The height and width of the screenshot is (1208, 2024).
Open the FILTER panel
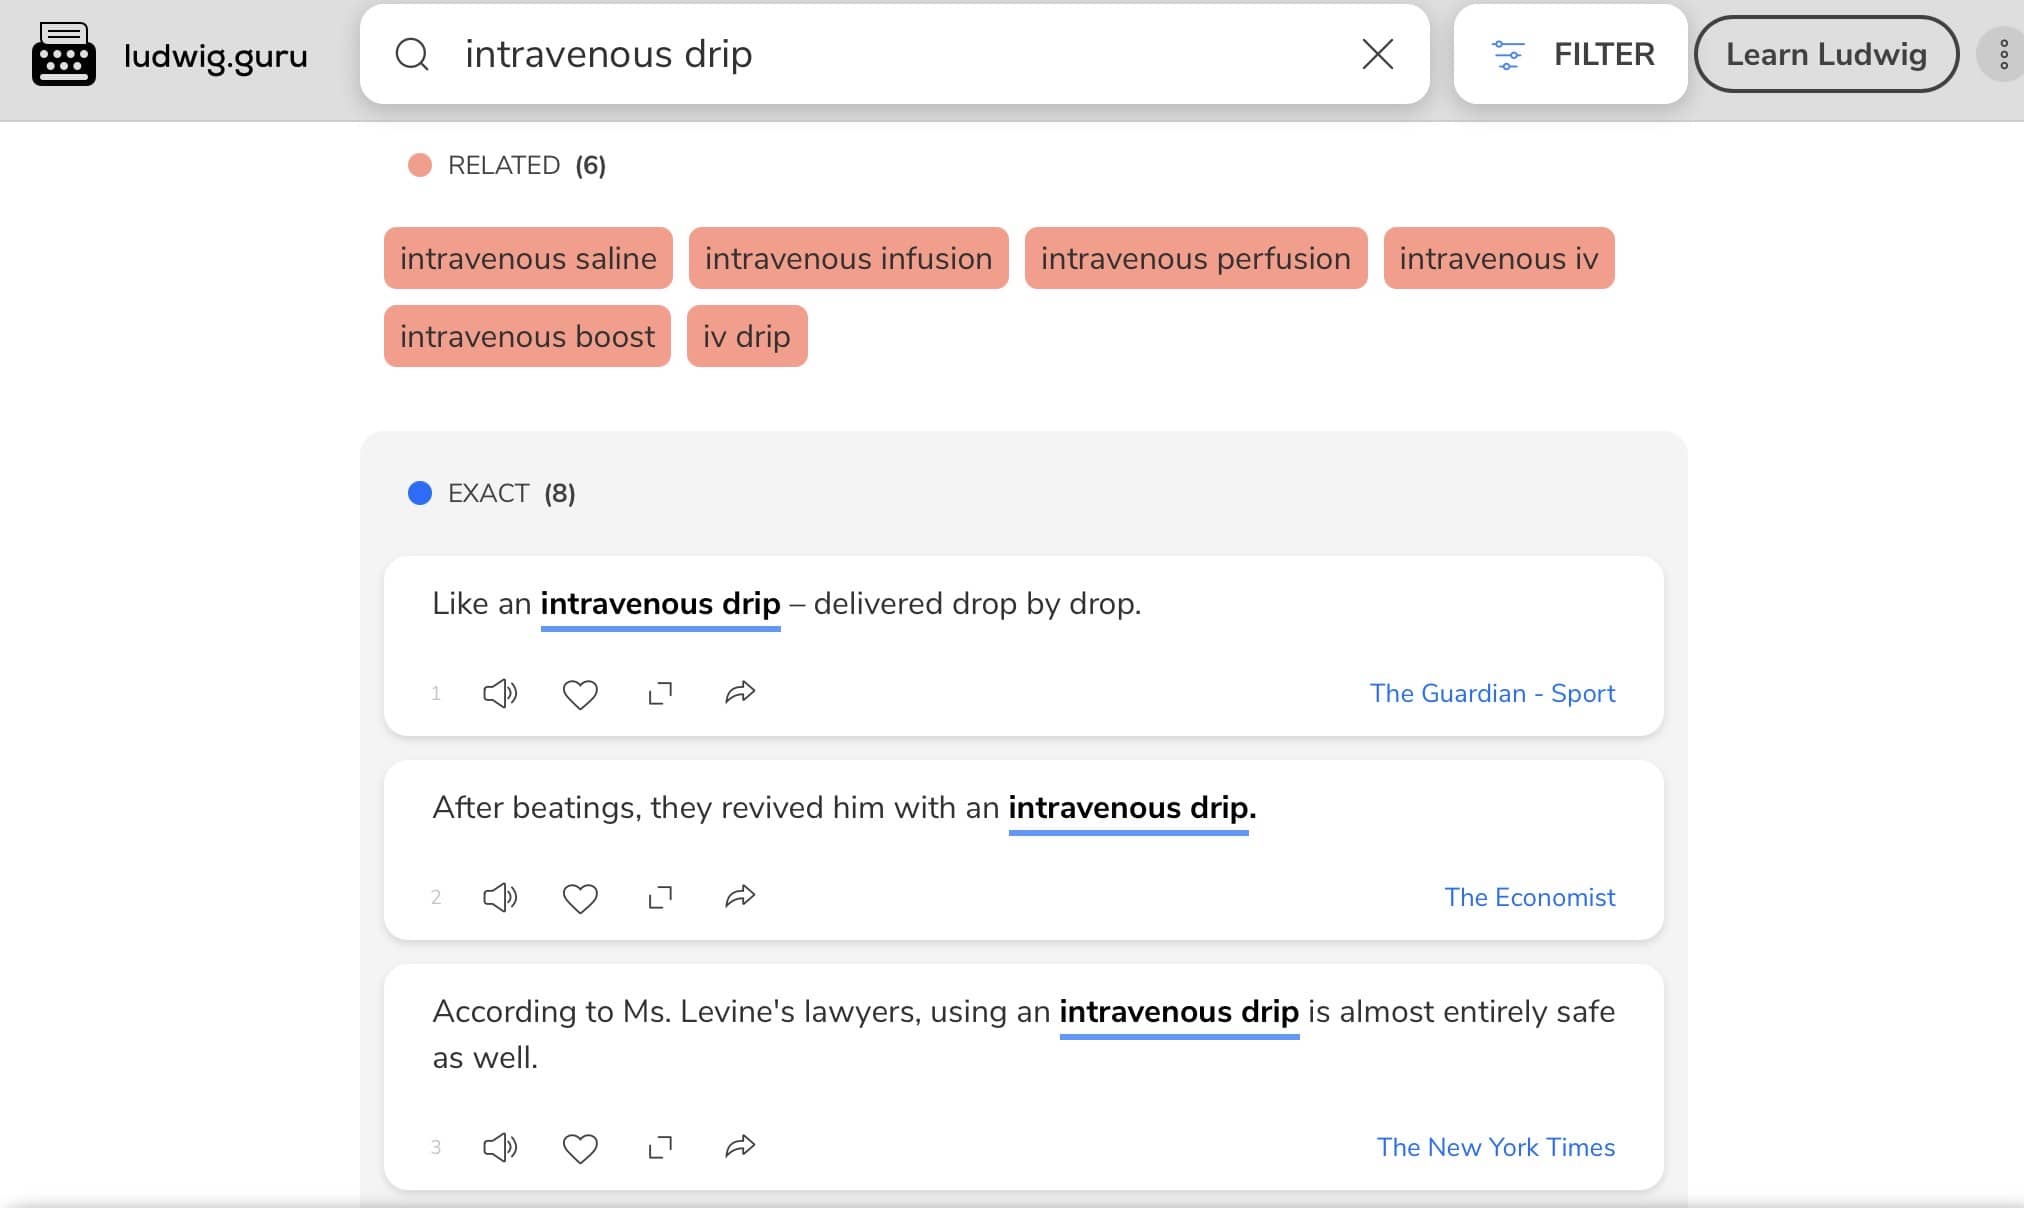click(1571, 54)
